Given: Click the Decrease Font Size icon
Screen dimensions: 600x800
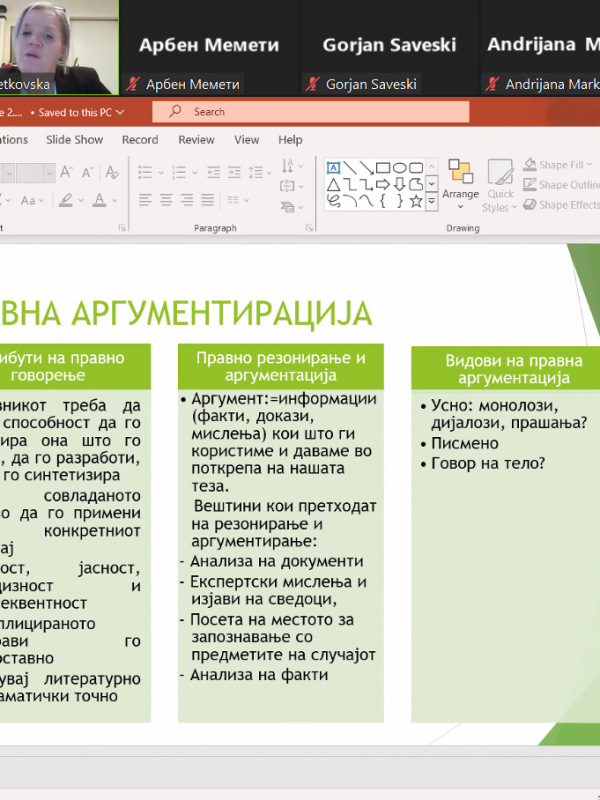Looking at the screenshot, I should (x=87, y=172).
